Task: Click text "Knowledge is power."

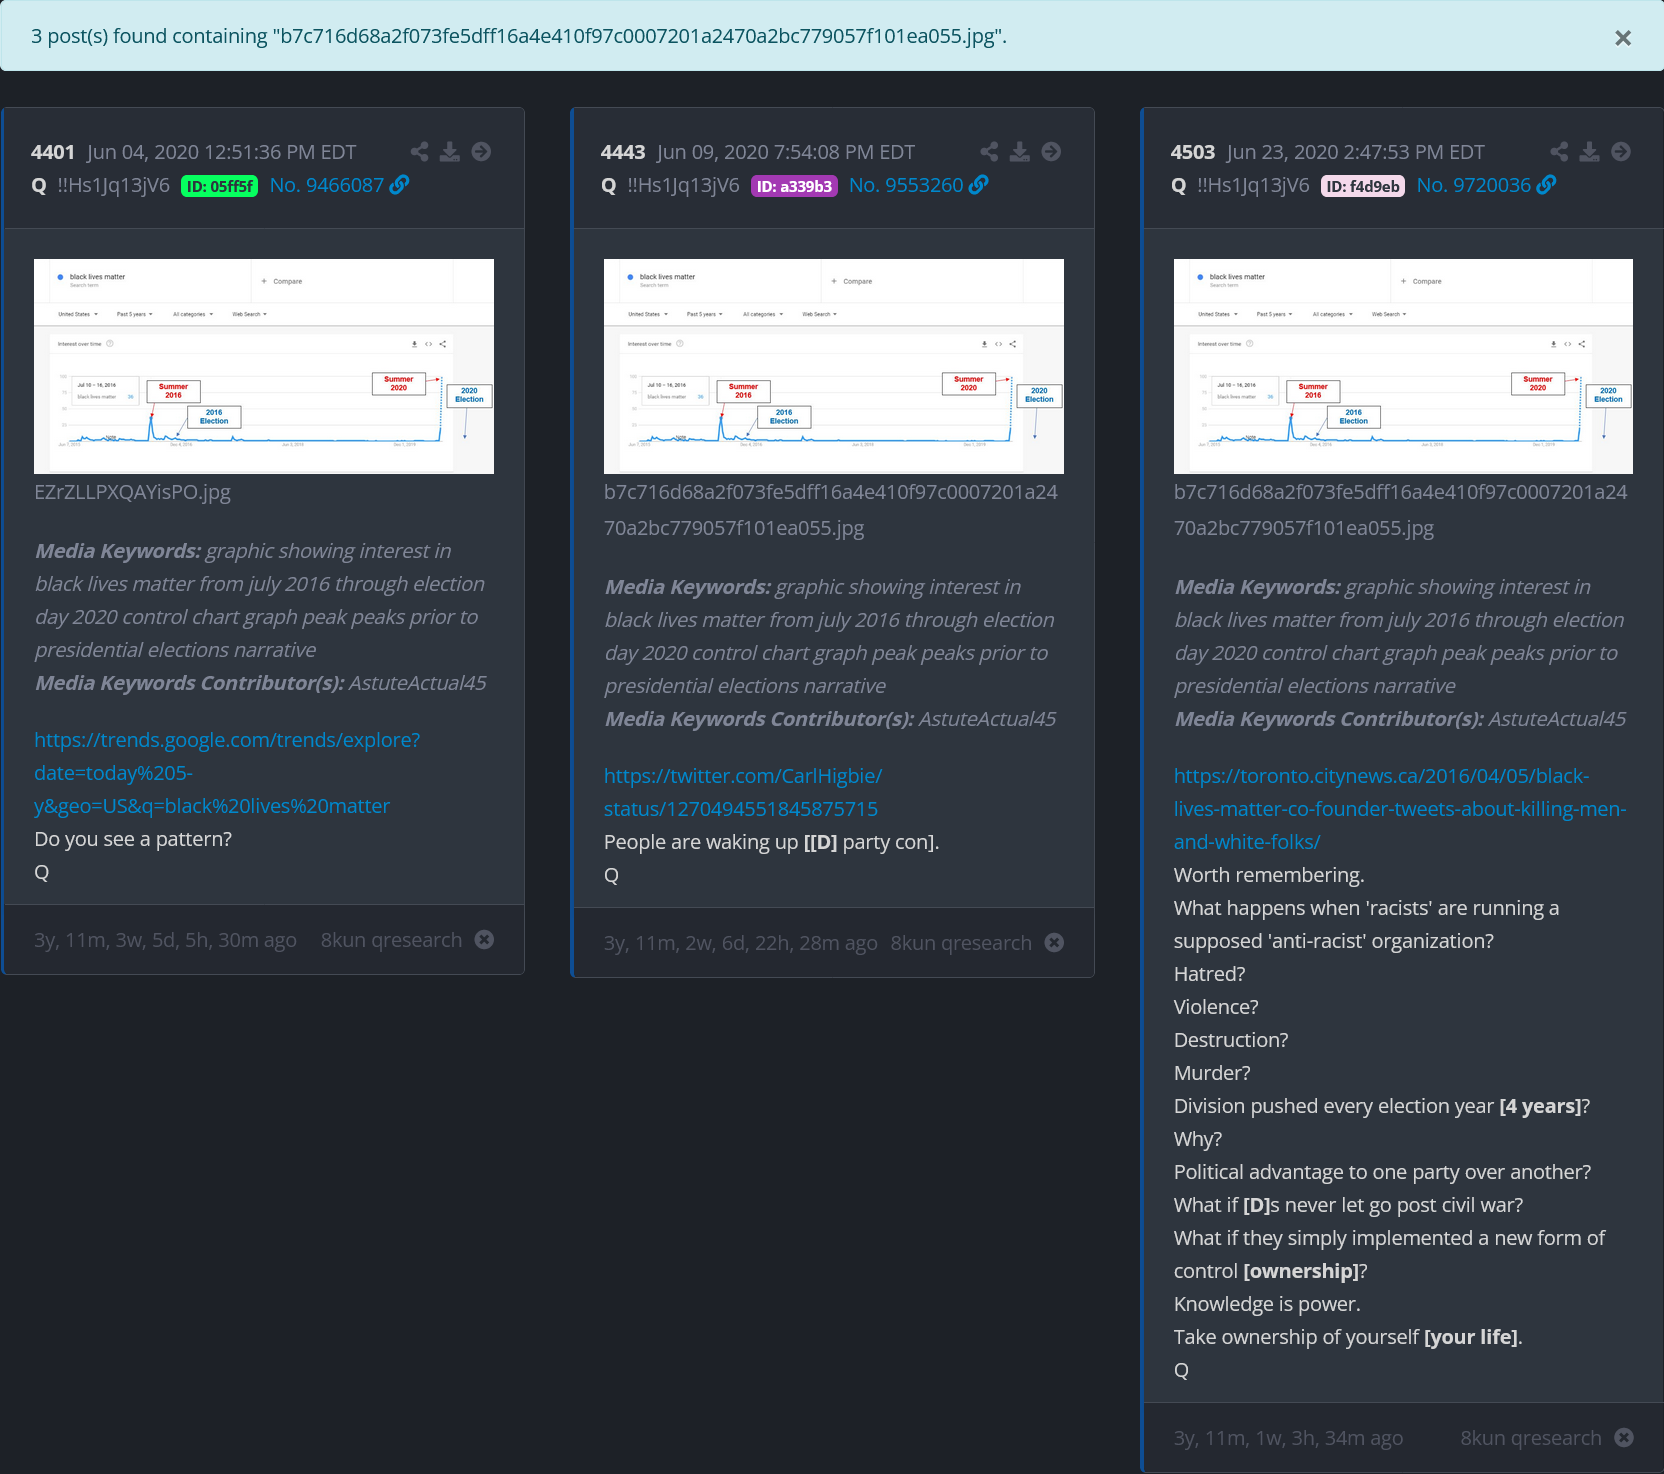Action: [x=1267, y=1304]
